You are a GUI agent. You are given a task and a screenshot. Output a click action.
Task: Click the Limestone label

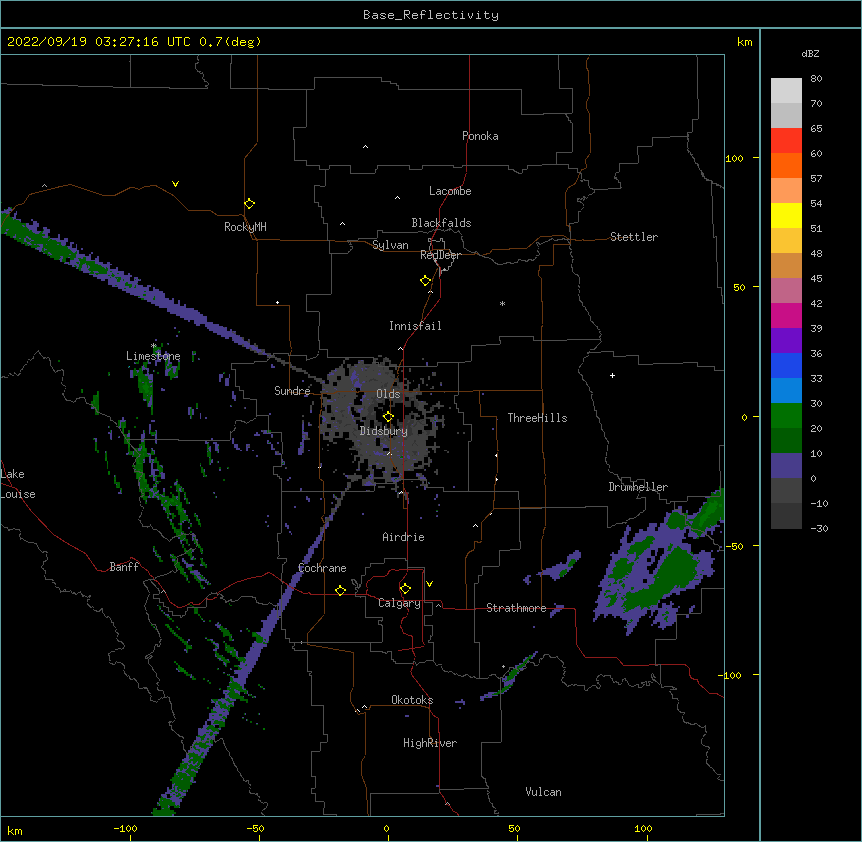pos(153,356)
